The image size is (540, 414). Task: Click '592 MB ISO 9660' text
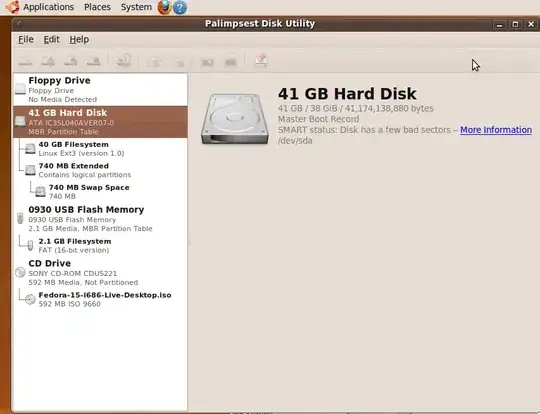click(x=70, y=304)
